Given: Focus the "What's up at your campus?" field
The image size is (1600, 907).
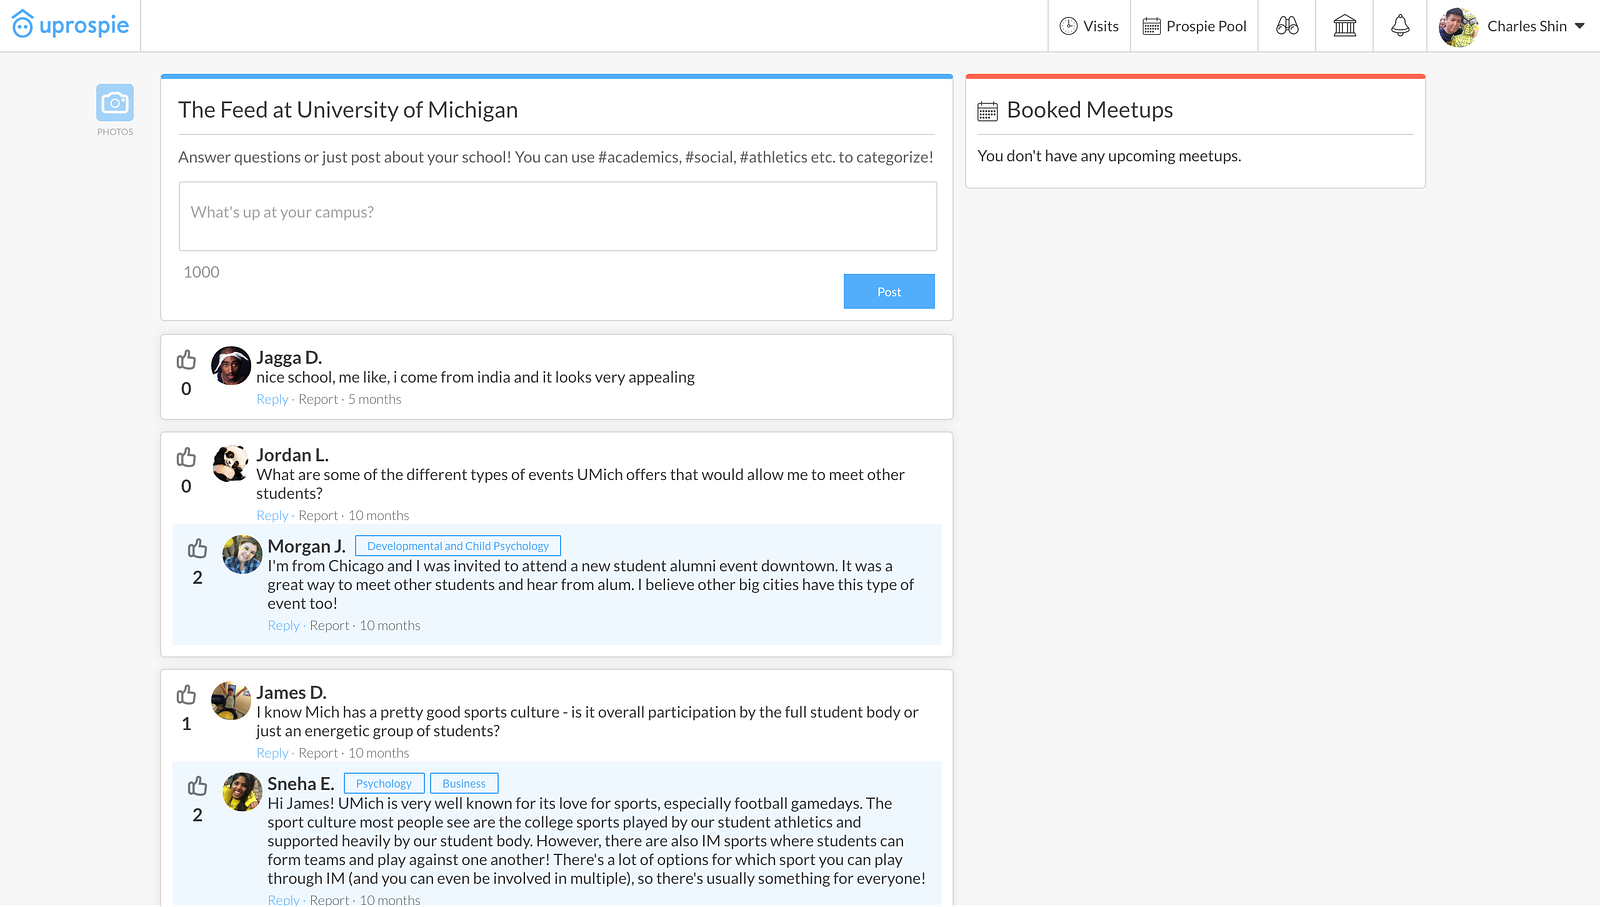Looking at the screenshot, I should pyautogui.click(x=558, y=216).
